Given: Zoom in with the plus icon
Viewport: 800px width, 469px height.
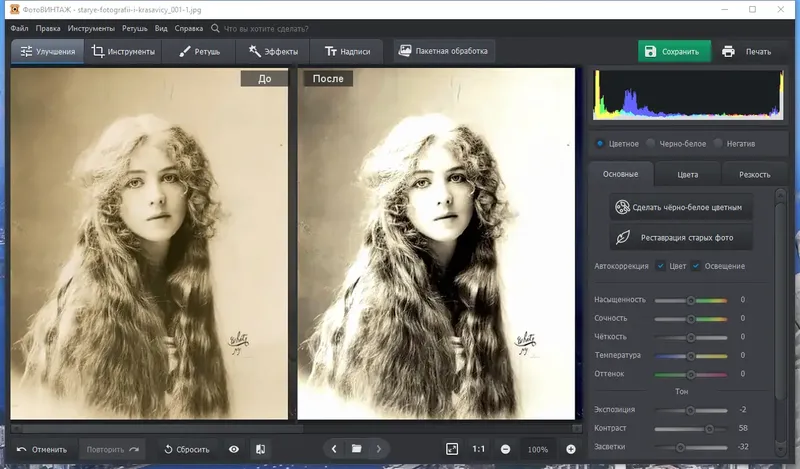Looking at the screenshot, I should tap(571, 449).
